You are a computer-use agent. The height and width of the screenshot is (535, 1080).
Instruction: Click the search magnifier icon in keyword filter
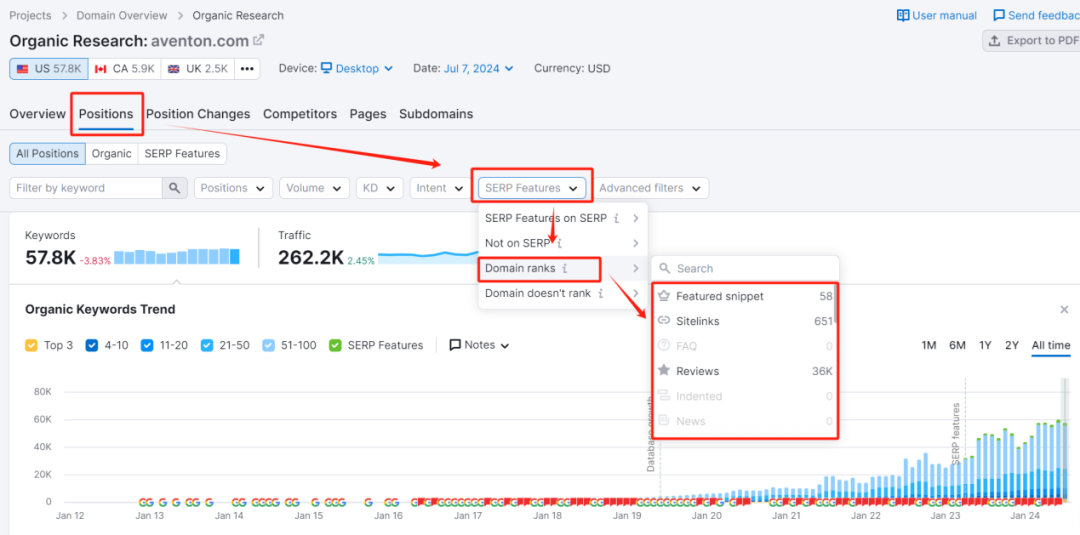point(175,188)
